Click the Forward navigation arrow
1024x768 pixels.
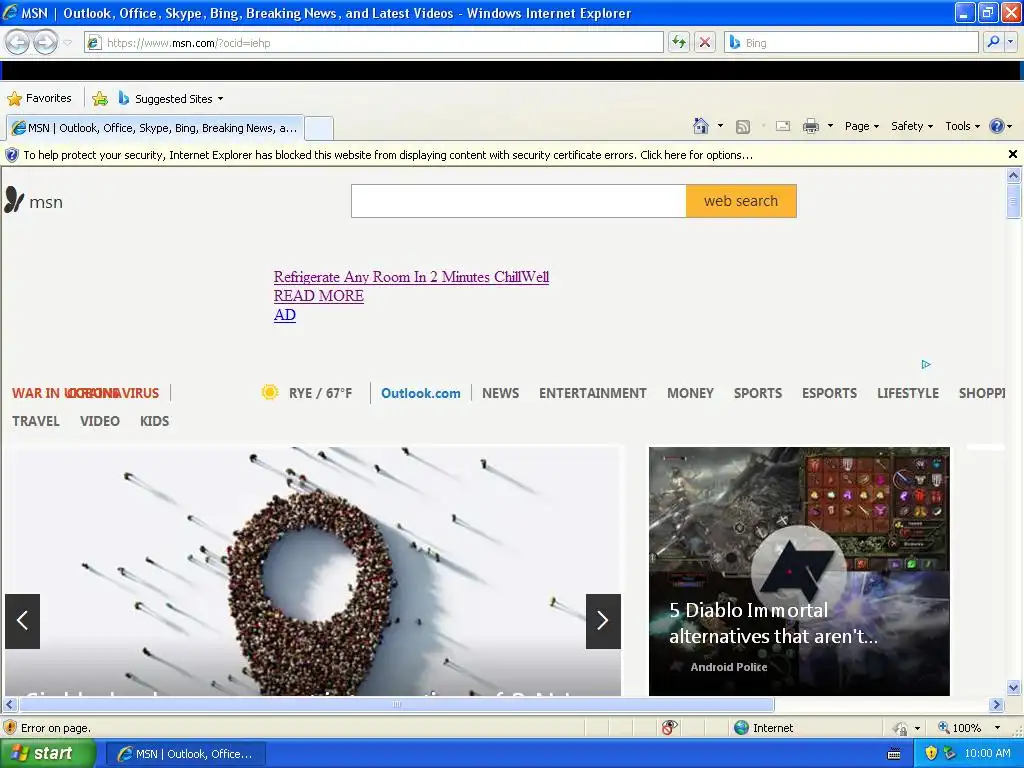point(45,42)
